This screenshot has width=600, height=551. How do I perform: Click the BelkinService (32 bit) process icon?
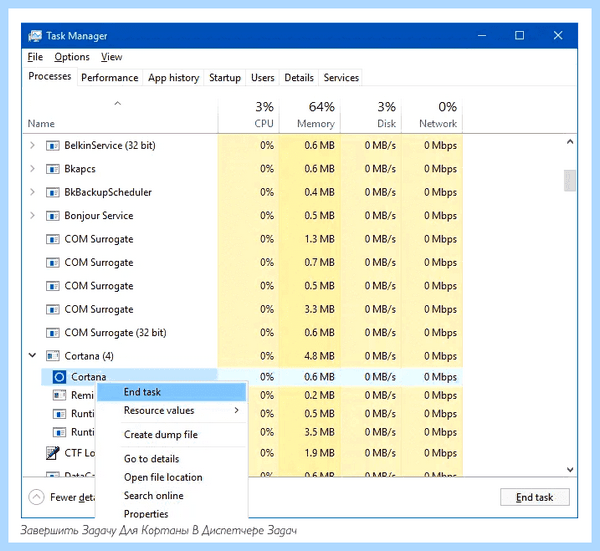[52, 146]
